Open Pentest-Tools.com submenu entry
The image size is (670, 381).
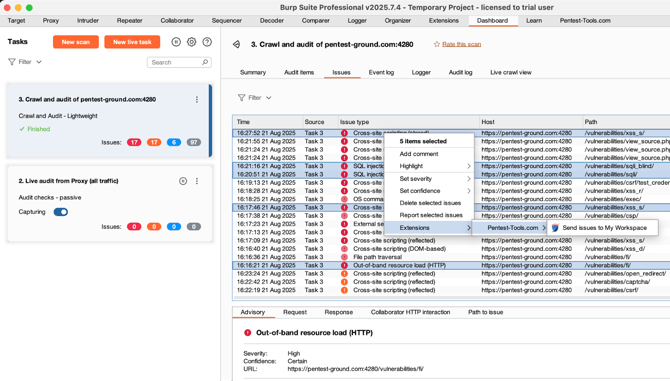click(x=510, y=228)
